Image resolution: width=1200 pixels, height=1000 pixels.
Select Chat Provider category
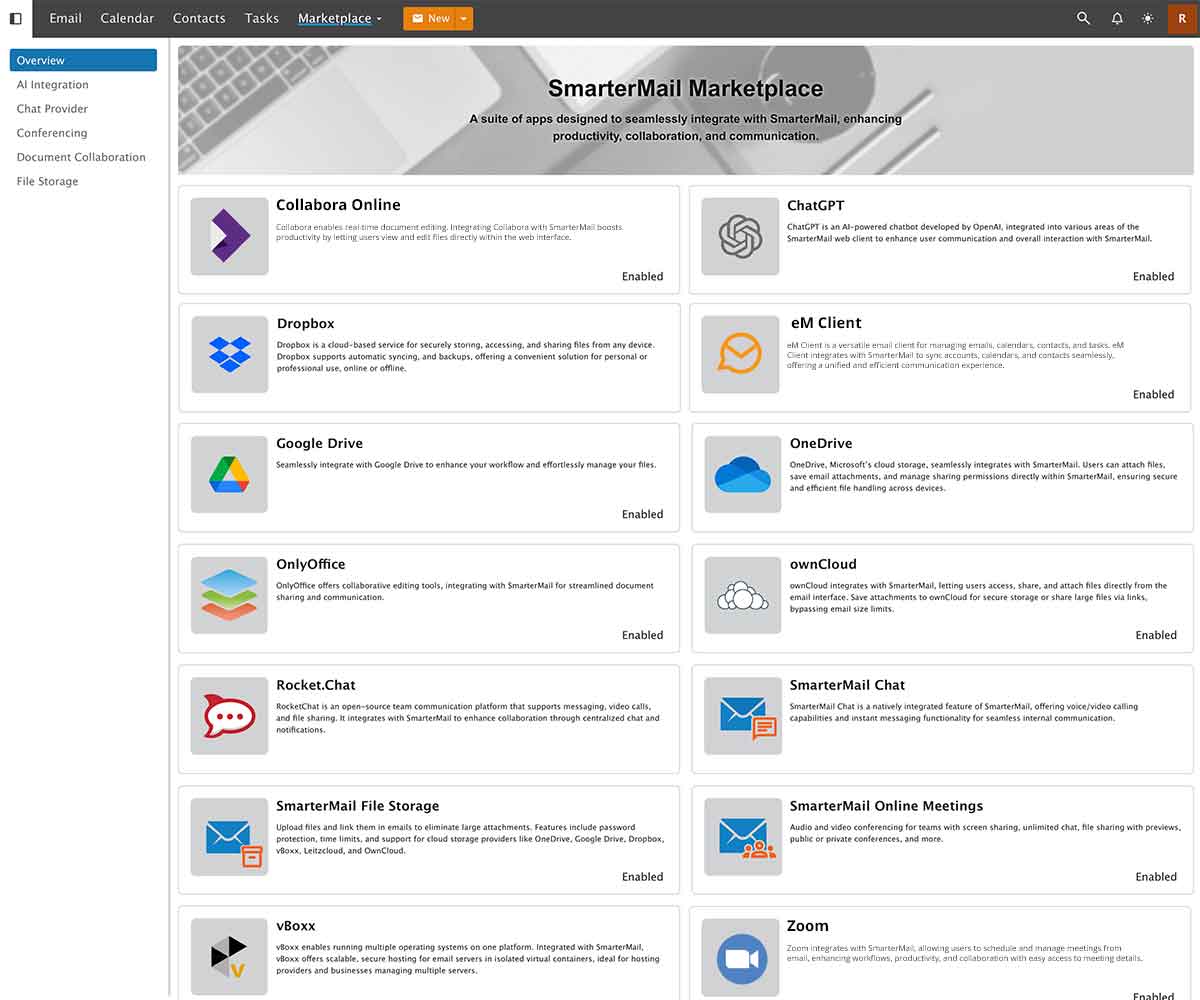tap(52, 109)
